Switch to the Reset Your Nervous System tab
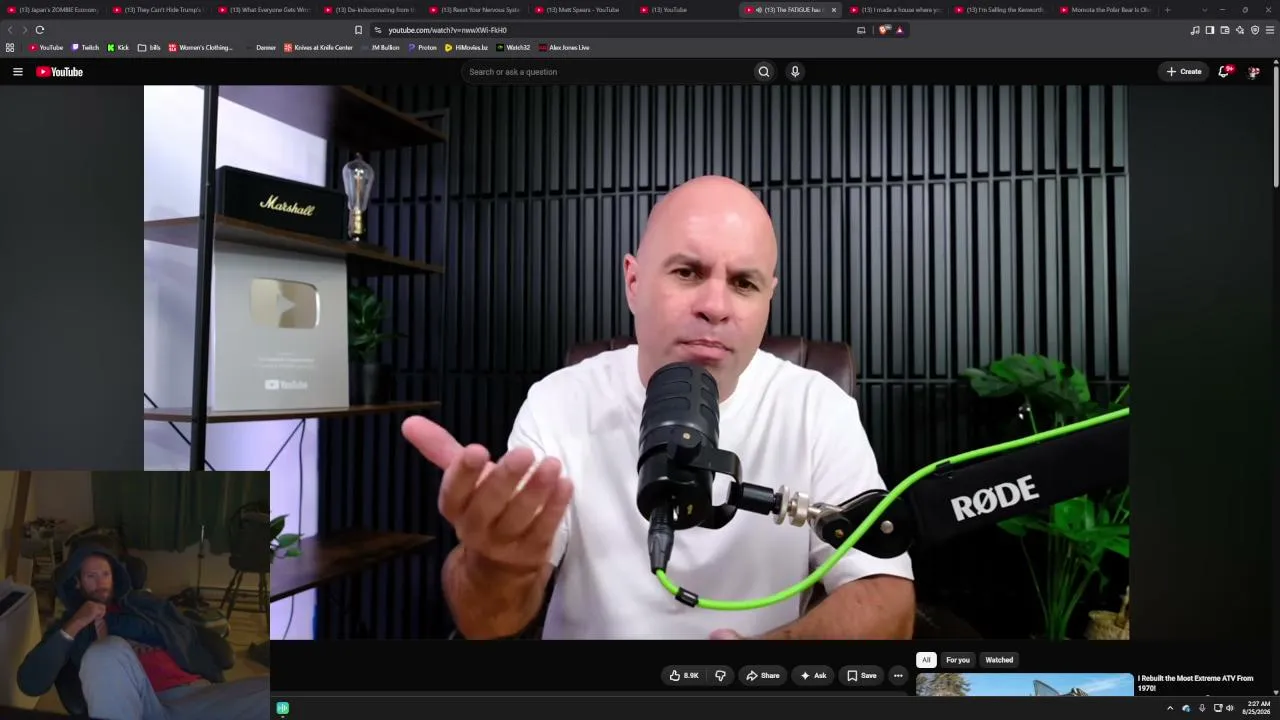 (x=474, y=10)
